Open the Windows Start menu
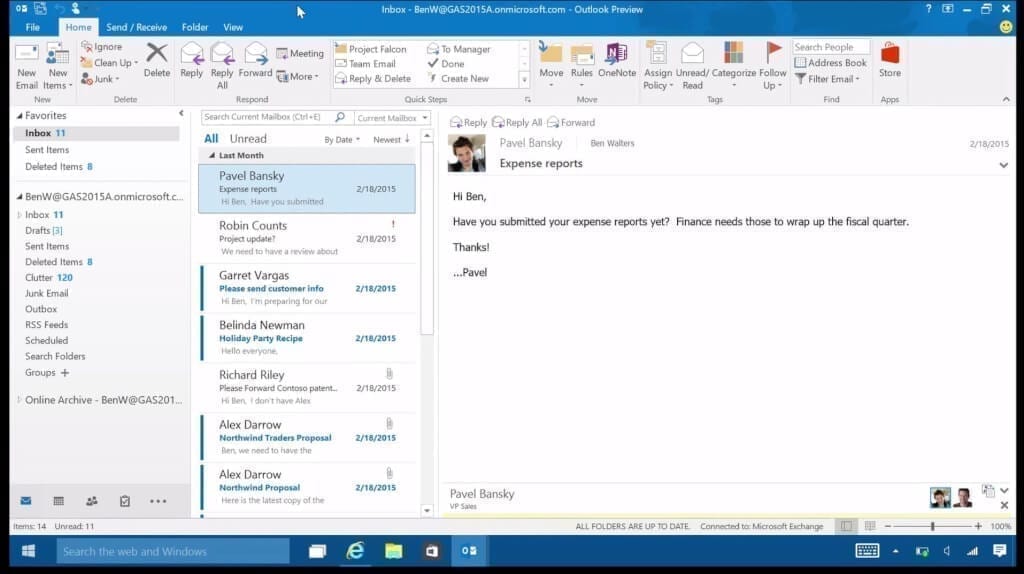This screenshot has width=1024, height=574. [x=28, y=551]
